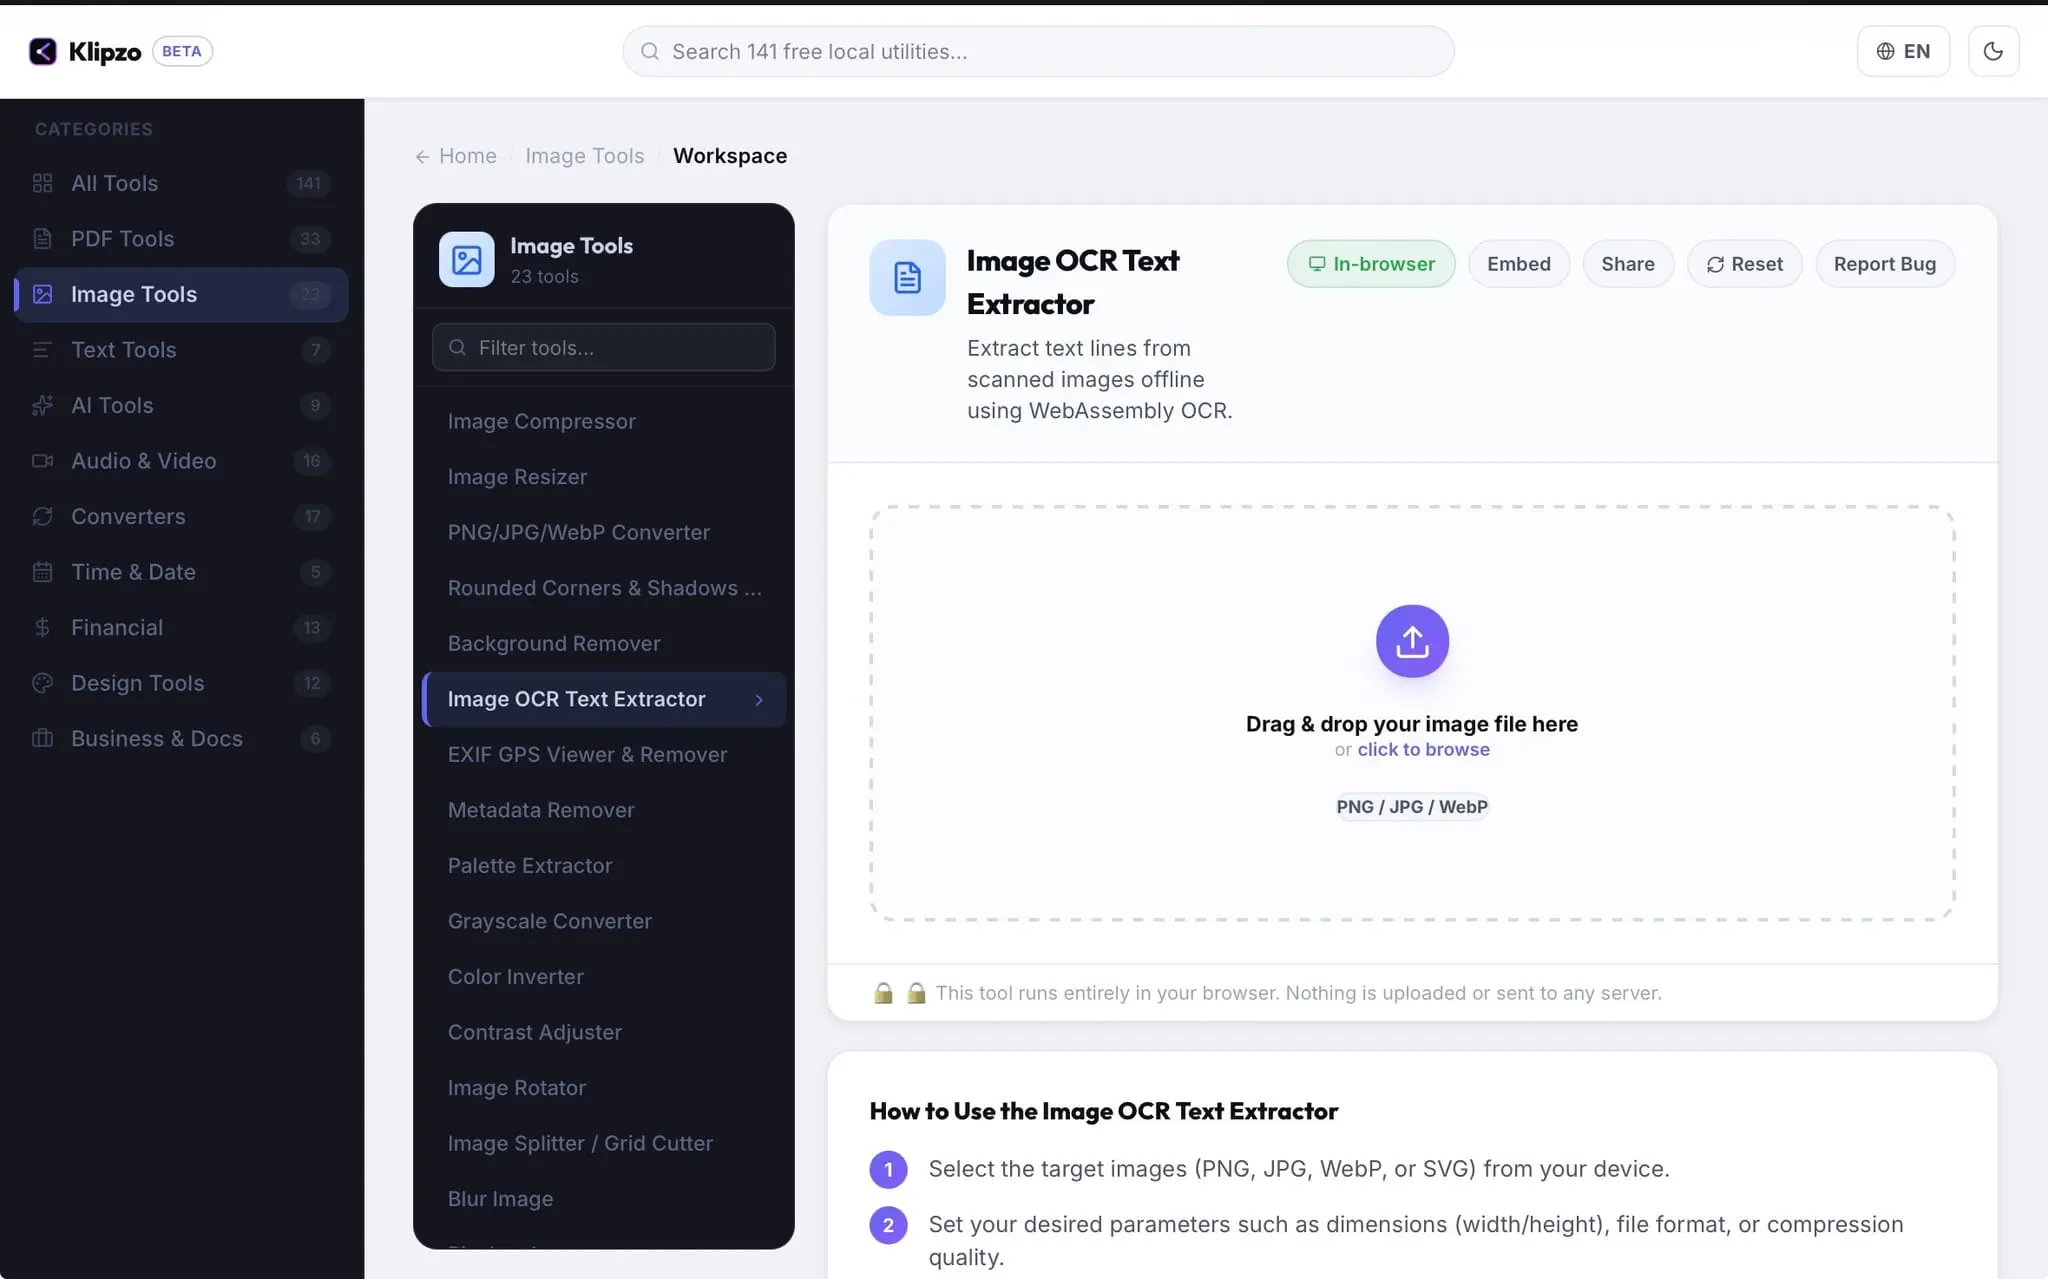Screen dimensions: 2048x1279
Task: Focus the Search 141 free local utilities field
Action: tap(1038, 51)
